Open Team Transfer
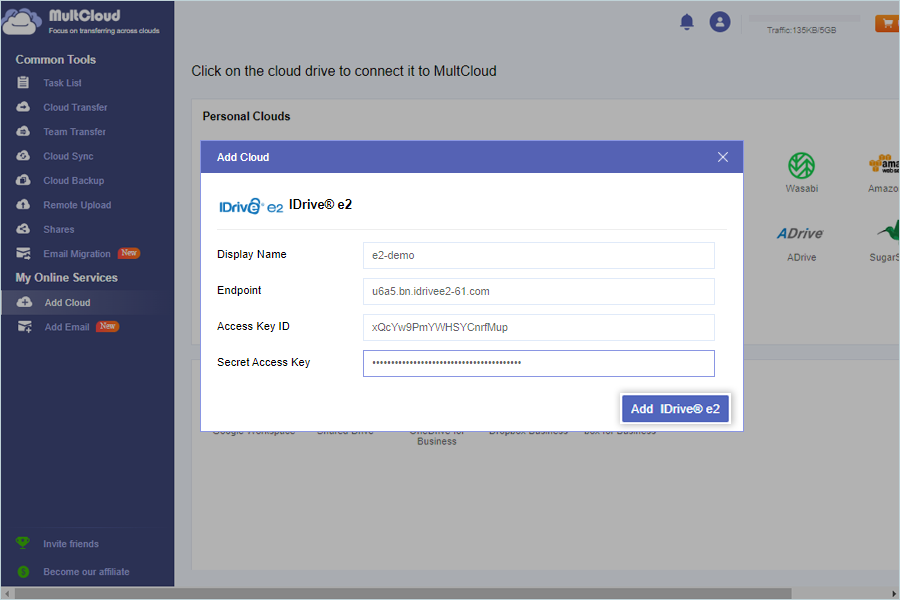The width and height of the screenshot is (900, 600). coord(75,131)
